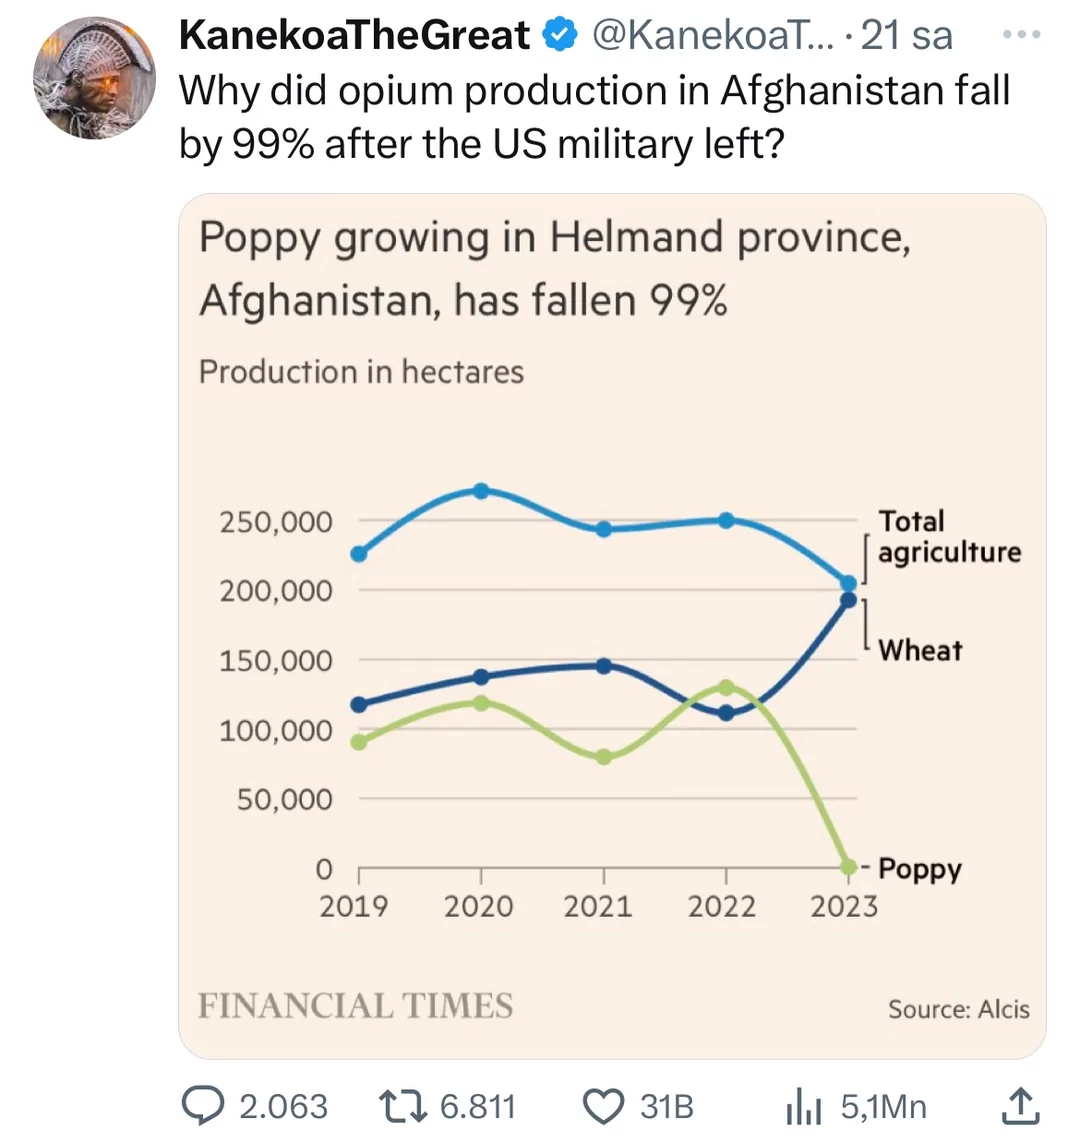Screen dimensions: 1080x1143
Task: Click the blue verified badge
Action: (x=560, y=37)
